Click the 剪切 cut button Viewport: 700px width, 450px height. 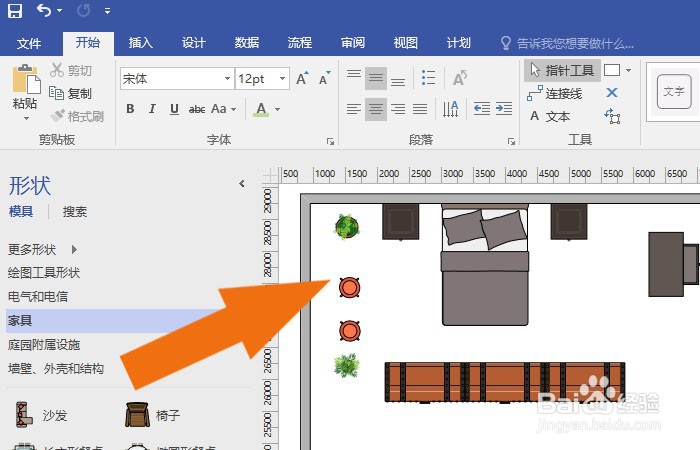click(x=71, y=70)
